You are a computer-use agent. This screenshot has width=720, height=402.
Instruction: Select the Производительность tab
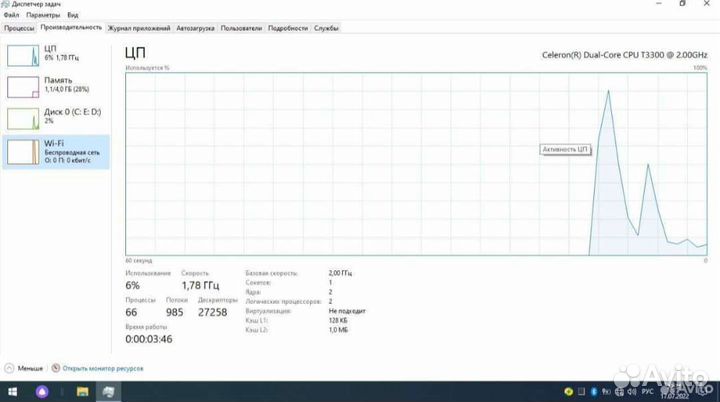coord(71,28)
